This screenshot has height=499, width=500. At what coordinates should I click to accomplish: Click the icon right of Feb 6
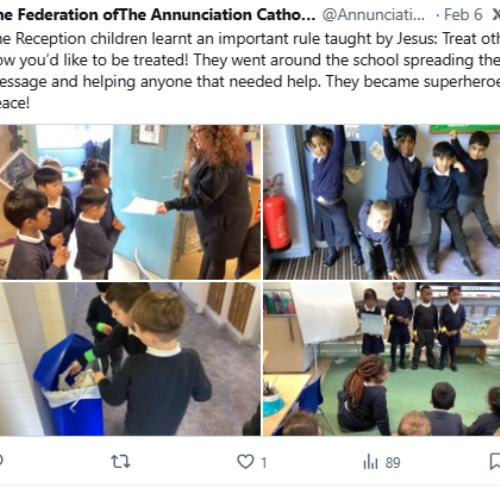tap(496, 15)
